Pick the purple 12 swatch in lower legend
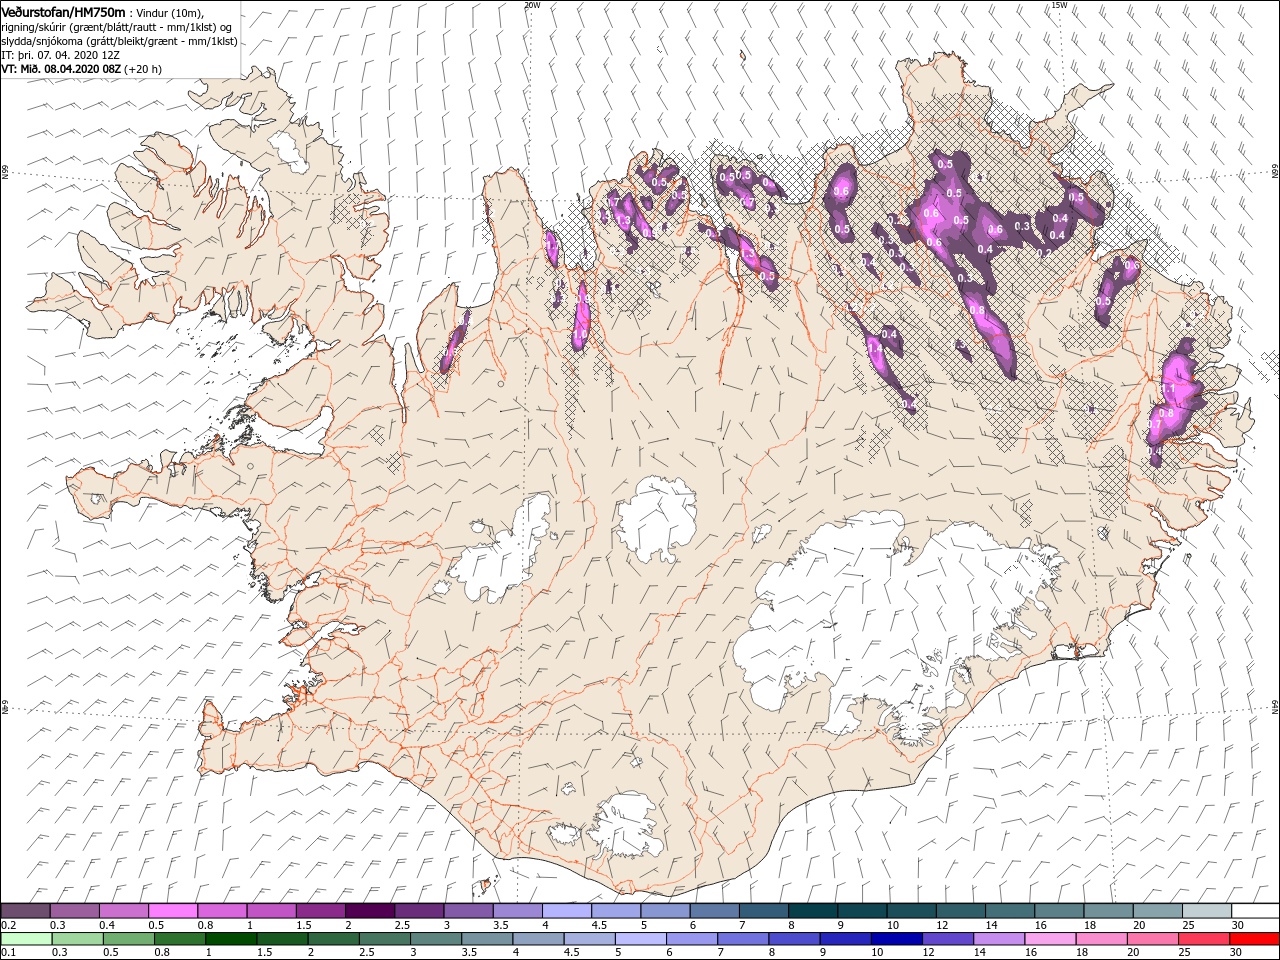The image size is (1280, 960). pos(947,939)
